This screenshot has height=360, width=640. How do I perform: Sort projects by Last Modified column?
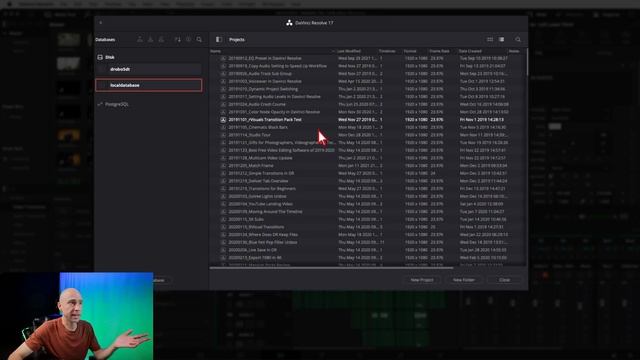(x=349, y=51)
